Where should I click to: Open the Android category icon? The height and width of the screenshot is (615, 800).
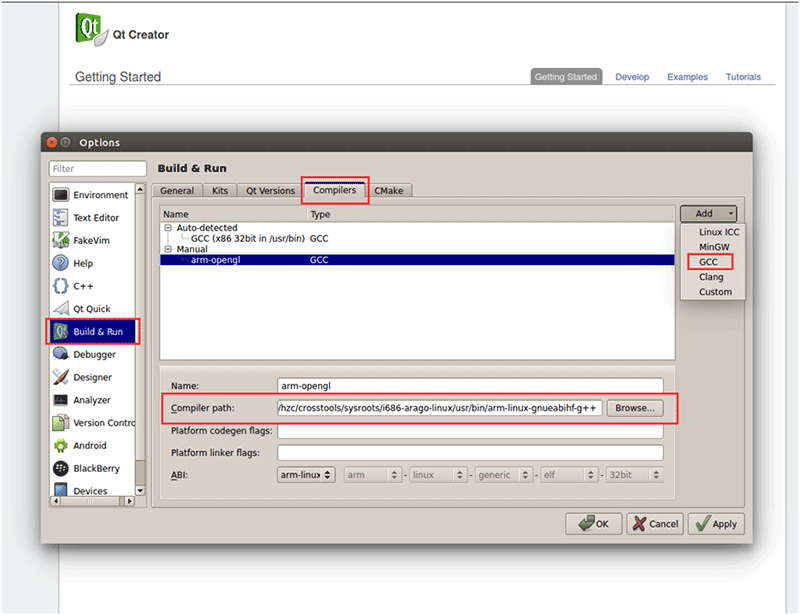[61, 445]
